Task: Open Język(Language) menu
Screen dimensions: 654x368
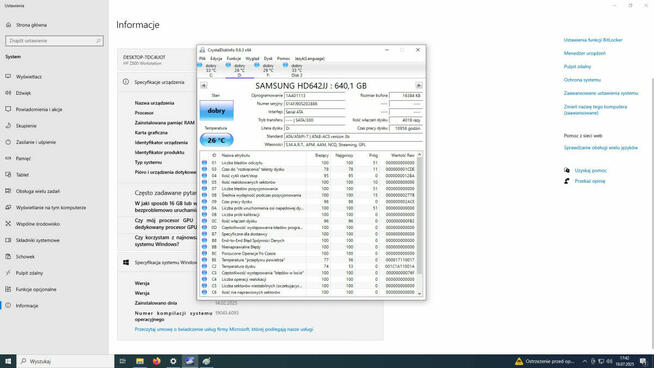Action: 309,59
